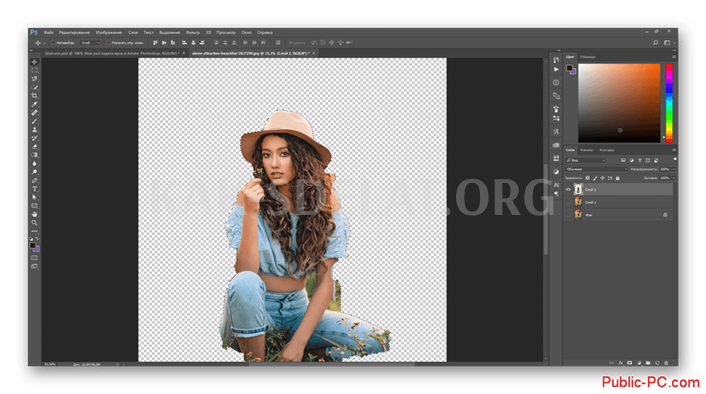Open the History panel icon in dock
Screen dimensions: 706x394
[556, 60]
